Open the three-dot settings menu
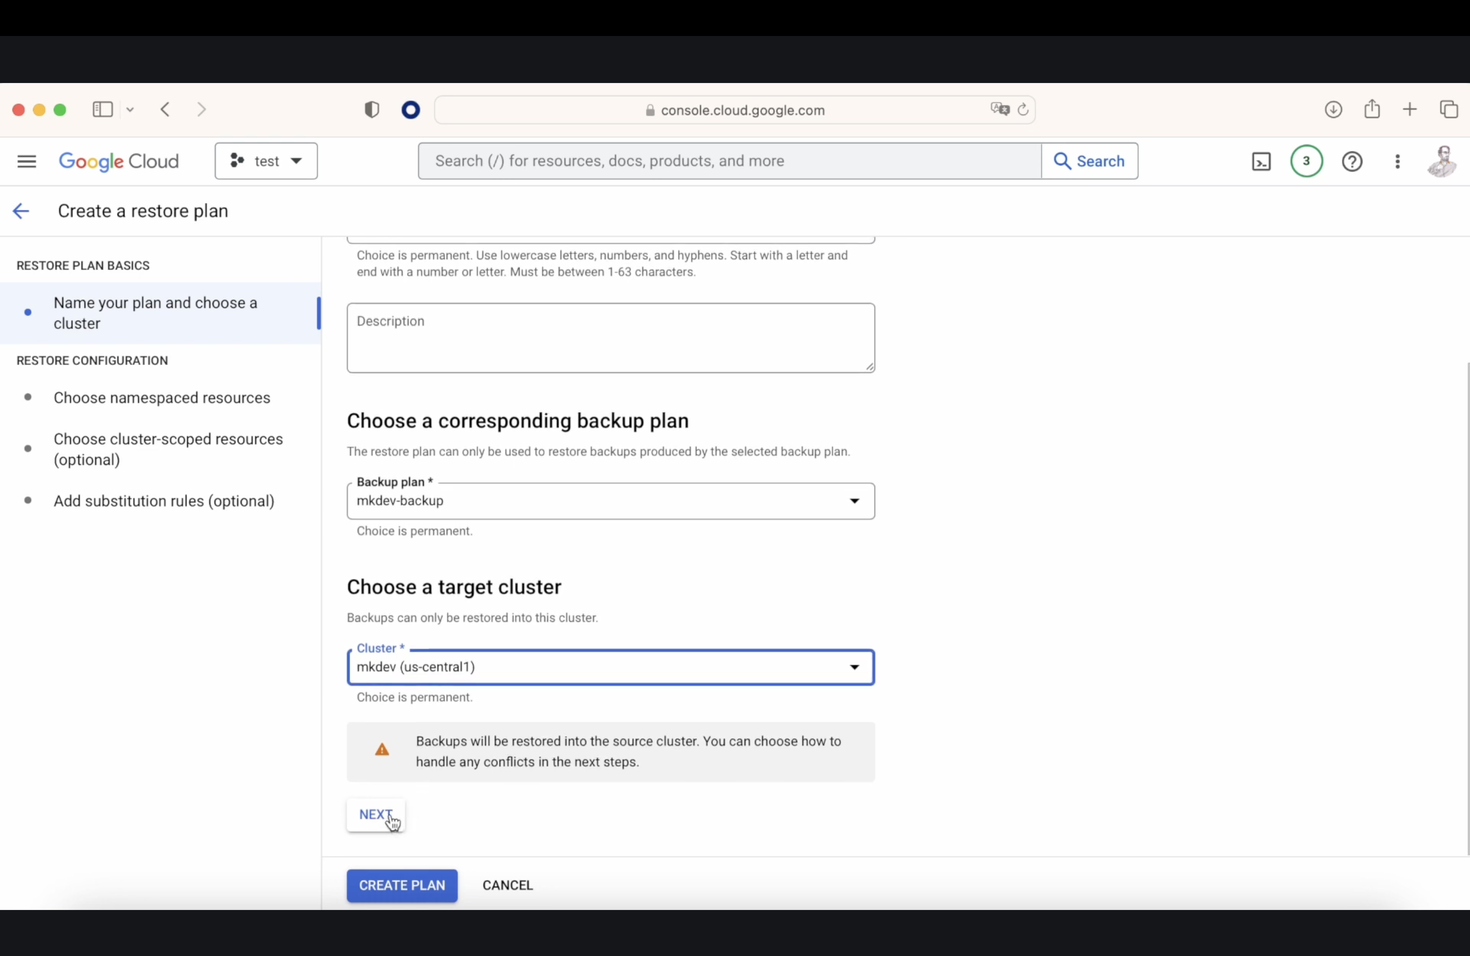This screenshot has width=1470, height=956. 1397,161
